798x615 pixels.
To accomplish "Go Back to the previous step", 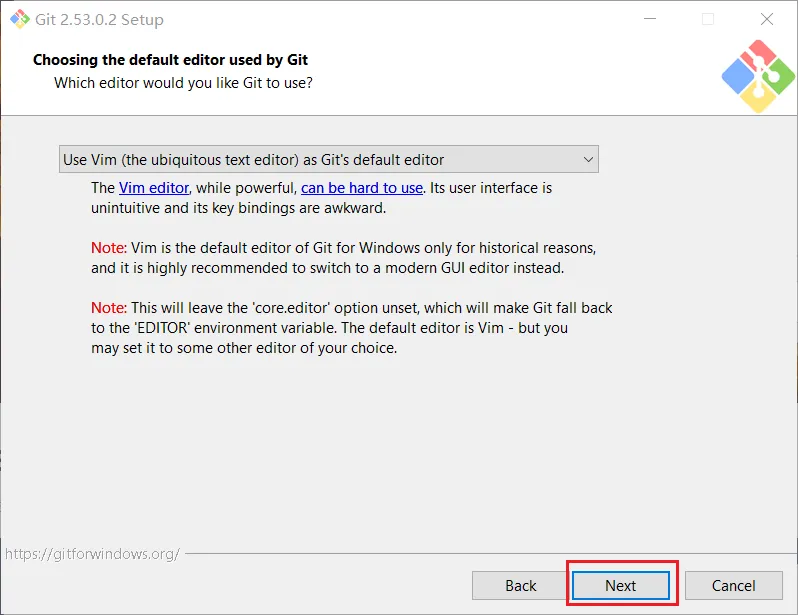I will 520,585.
